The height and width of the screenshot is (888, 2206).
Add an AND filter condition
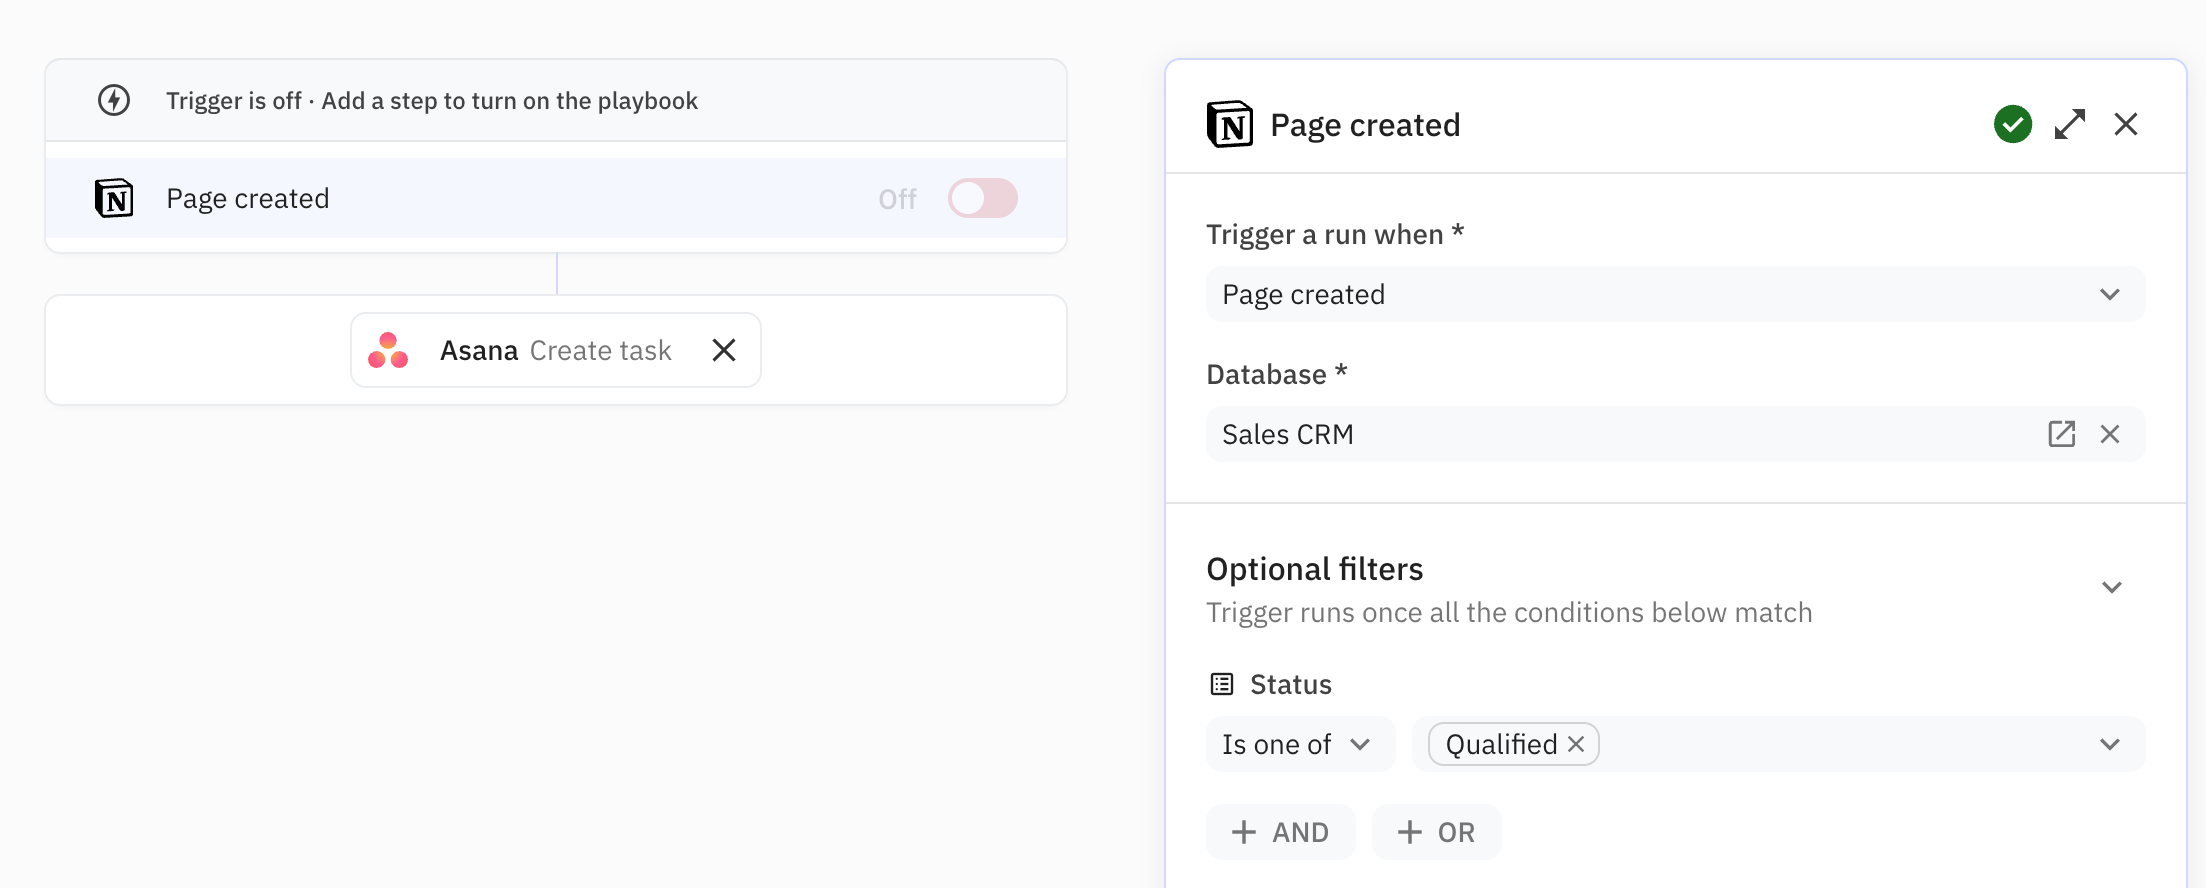click(x=1280, y=832)
